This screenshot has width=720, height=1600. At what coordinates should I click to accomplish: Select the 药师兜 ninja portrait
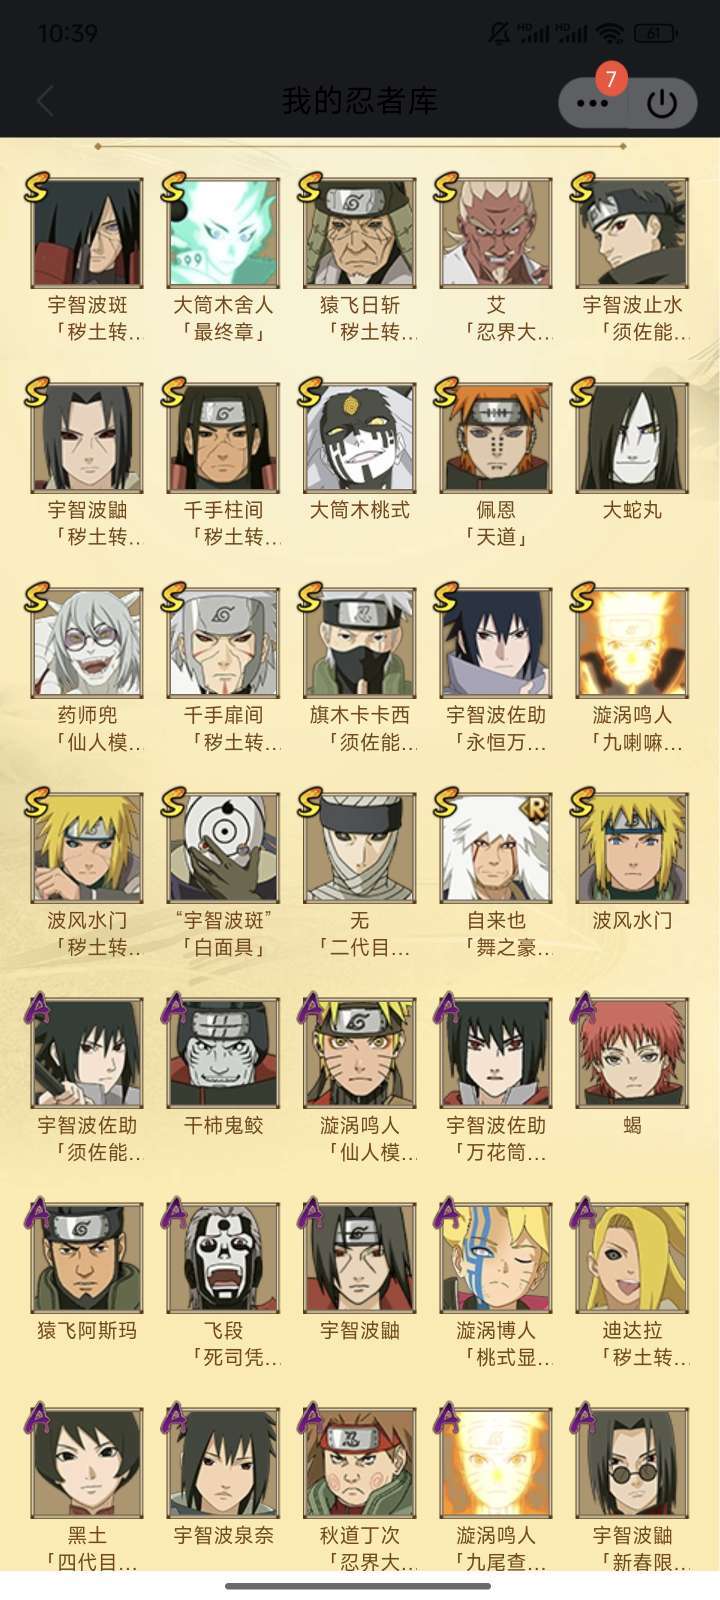click(x=87, y=643)
